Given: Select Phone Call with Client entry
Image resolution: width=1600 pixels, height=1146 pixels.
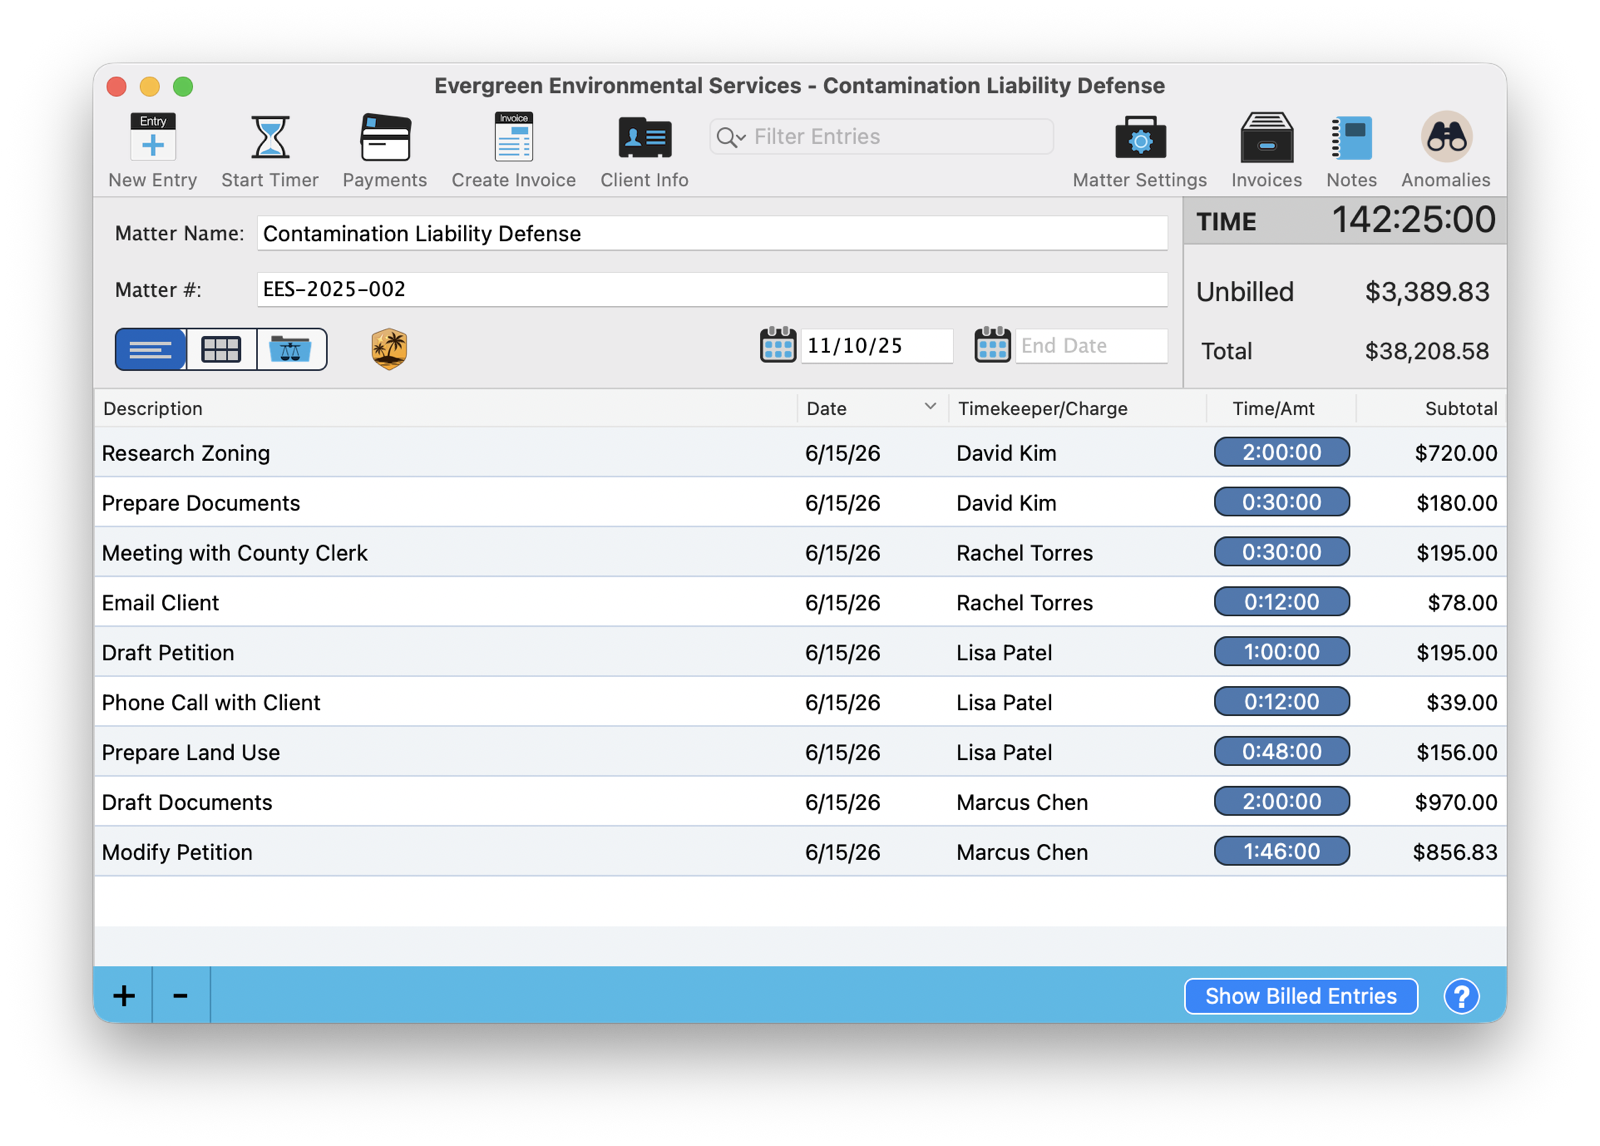Looking at the screenshot, I should tap(800, 702).
